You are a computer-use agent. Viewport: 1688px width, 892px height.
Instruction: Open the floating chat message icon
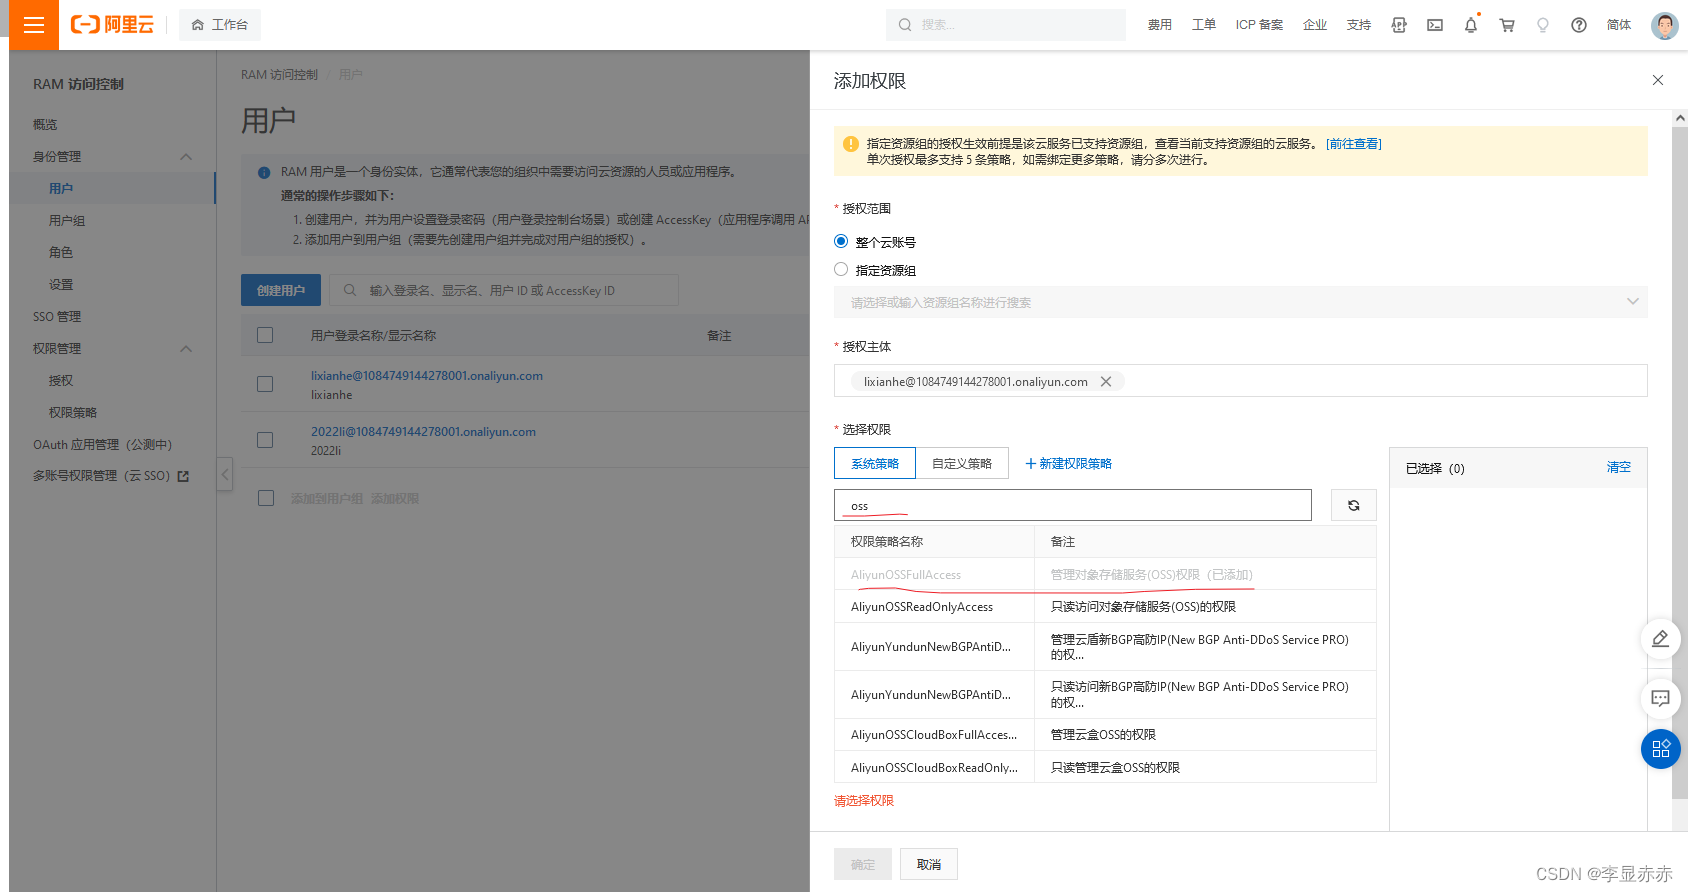pyautogui.click(x=1660, y=698)
